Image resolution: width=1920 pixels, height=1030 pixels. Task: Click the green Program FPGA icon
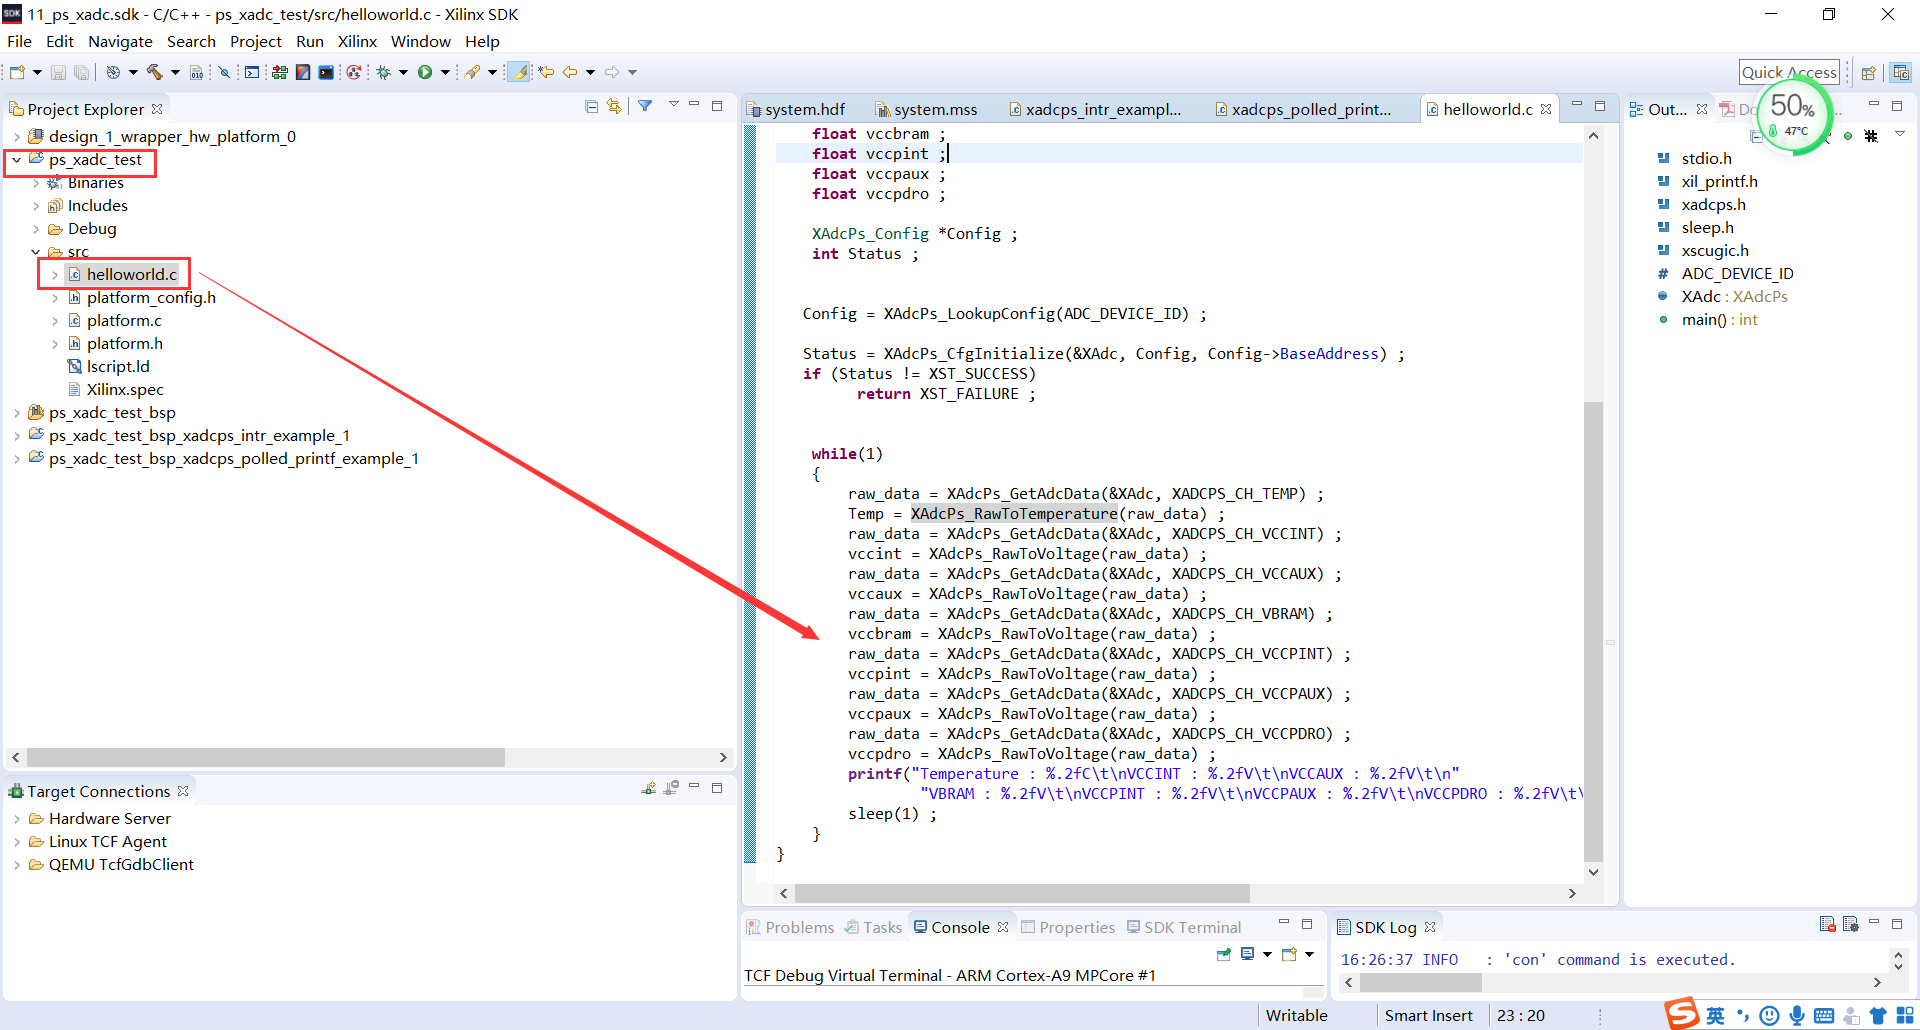pyautogui.click(x=279, y=72)
